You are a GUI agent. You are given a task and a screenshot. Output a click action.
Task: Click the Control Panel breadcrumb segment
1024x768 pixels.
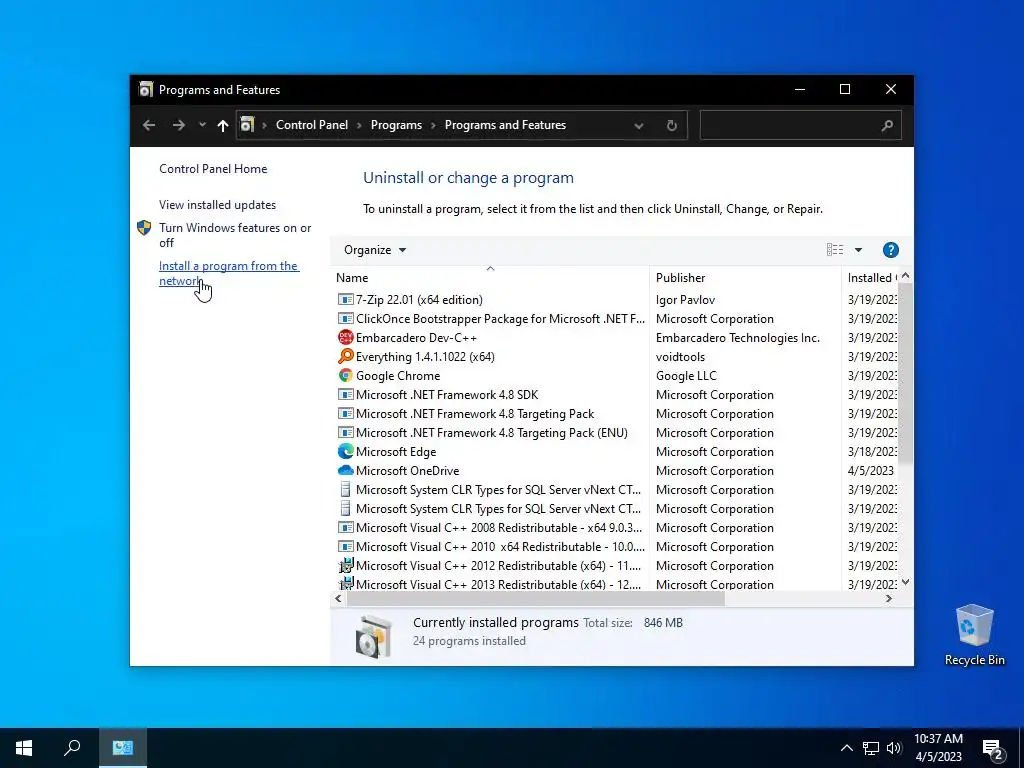coord(312,125)
